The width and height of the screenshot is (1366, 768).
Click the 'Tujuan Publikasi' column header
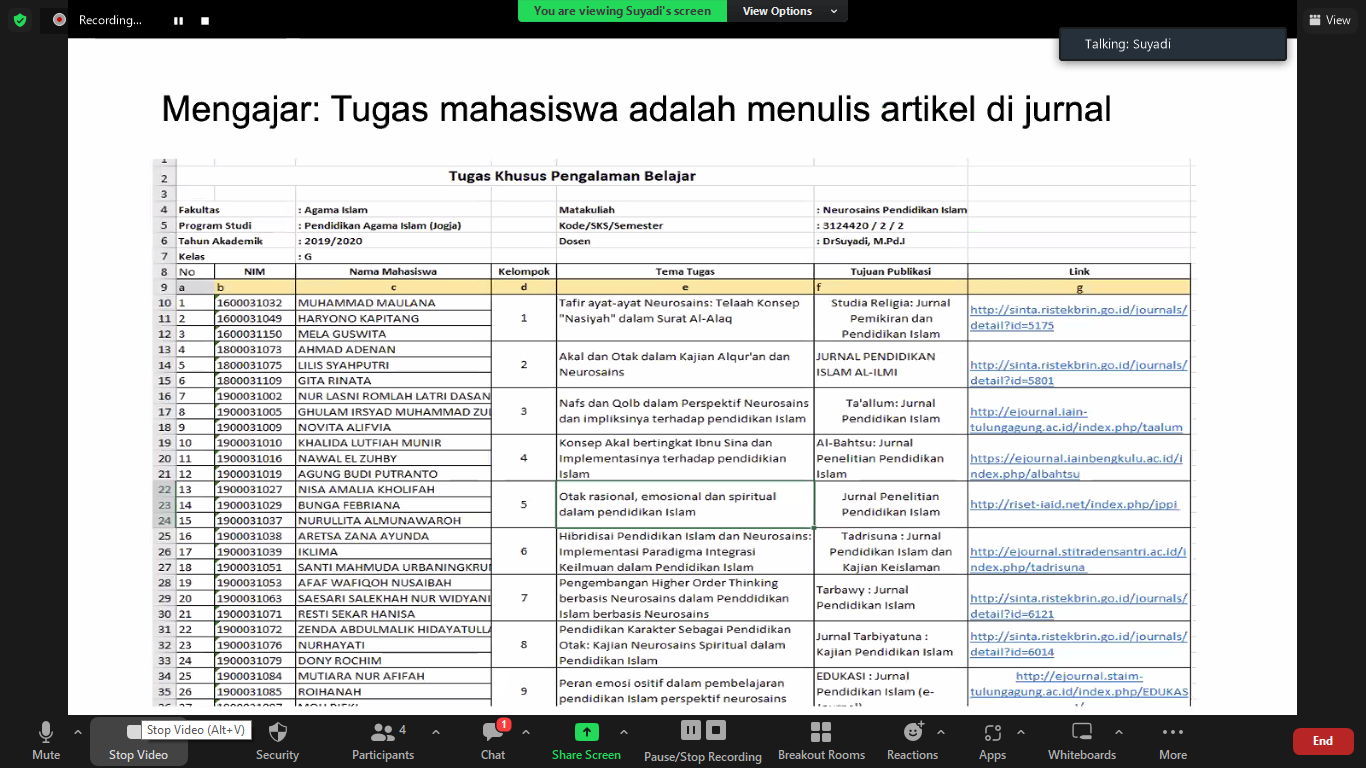(x=891, y=272)
